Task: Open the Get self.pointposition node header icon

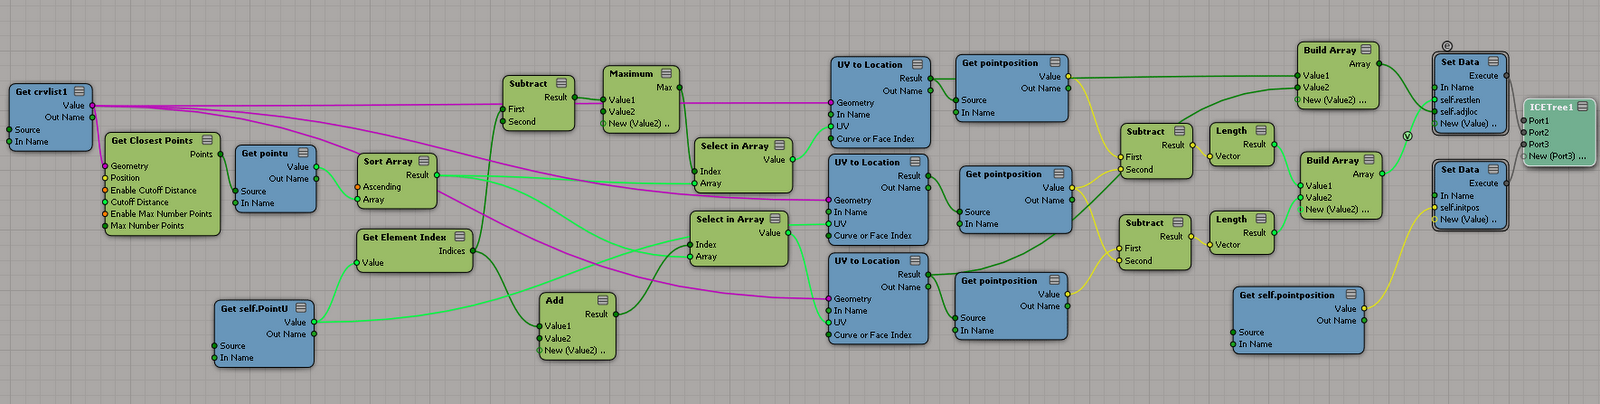Action: (1351, 294)
